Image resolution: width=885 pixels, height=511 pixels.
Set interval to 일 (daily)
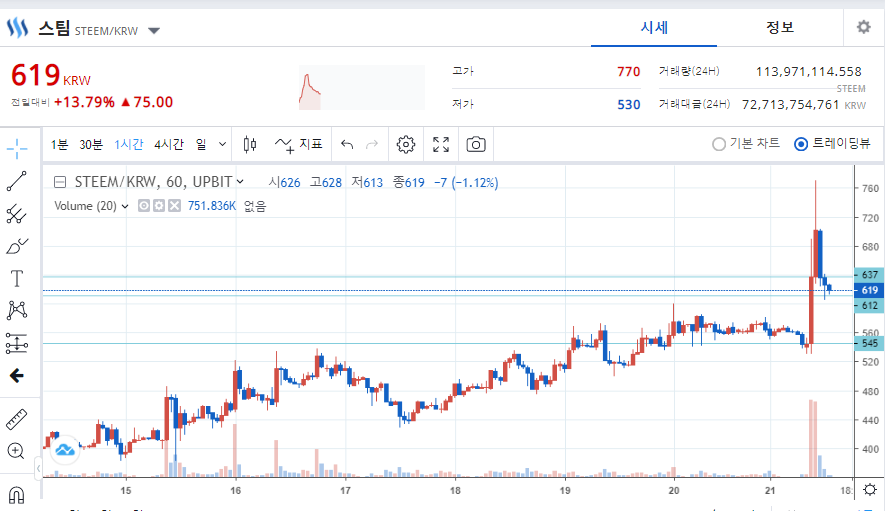[x=201, y=145]
